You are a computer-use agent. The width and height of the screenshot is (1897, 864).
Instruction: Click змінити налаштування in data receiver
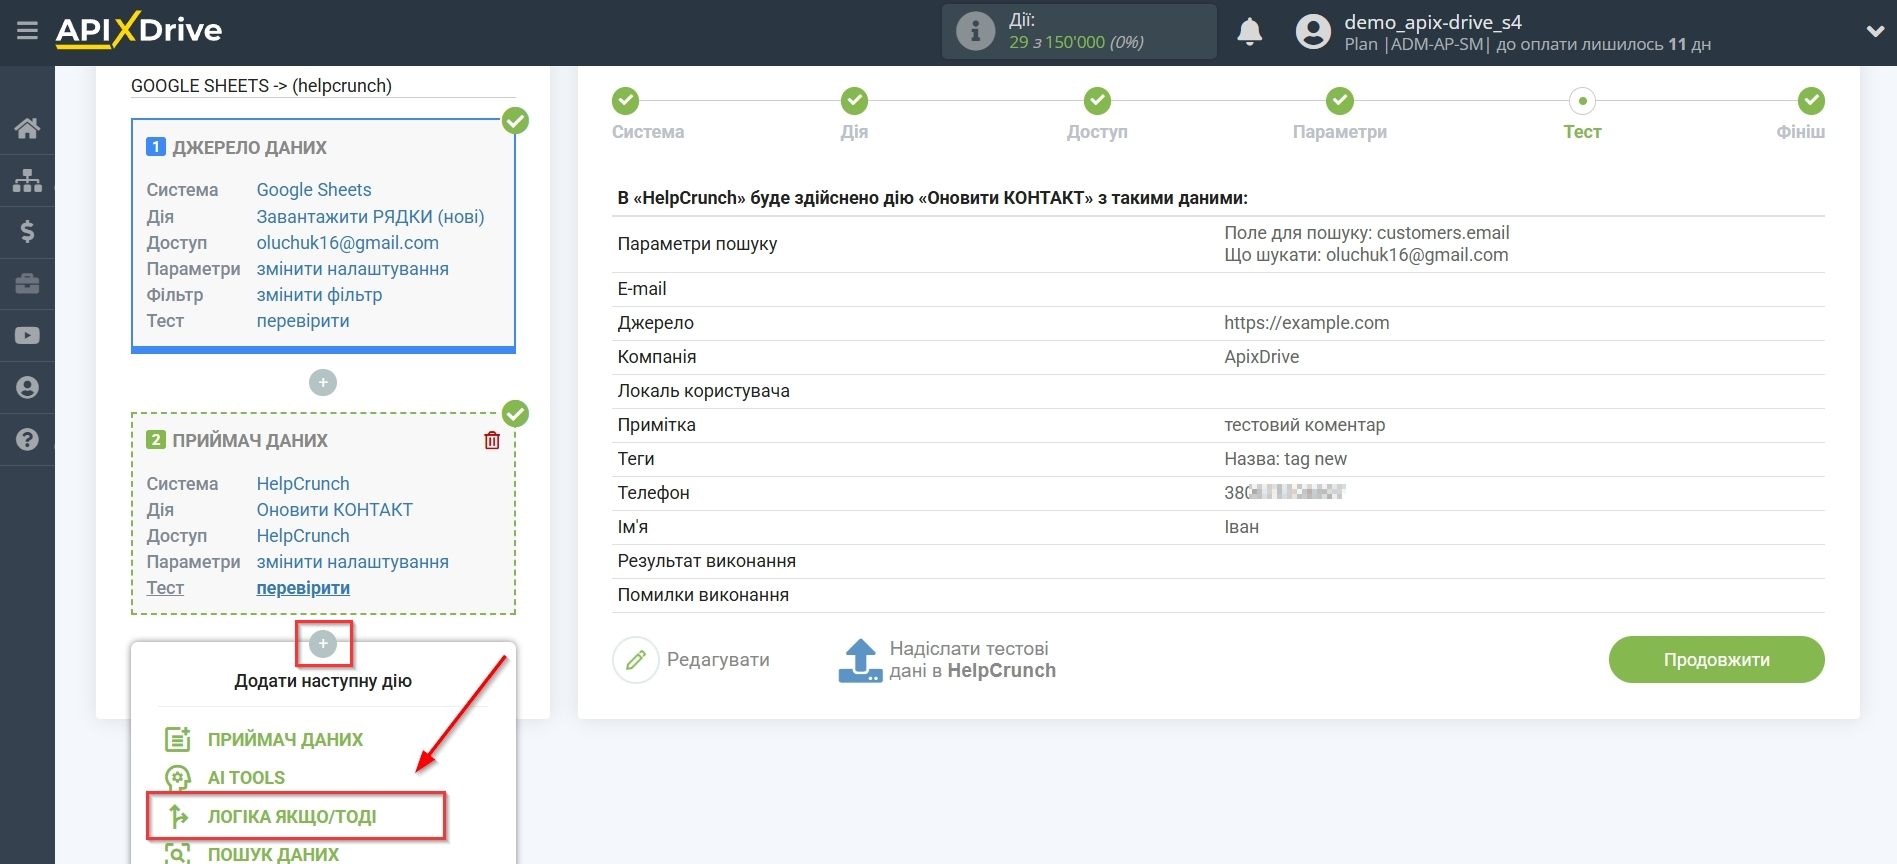[352, 562]
